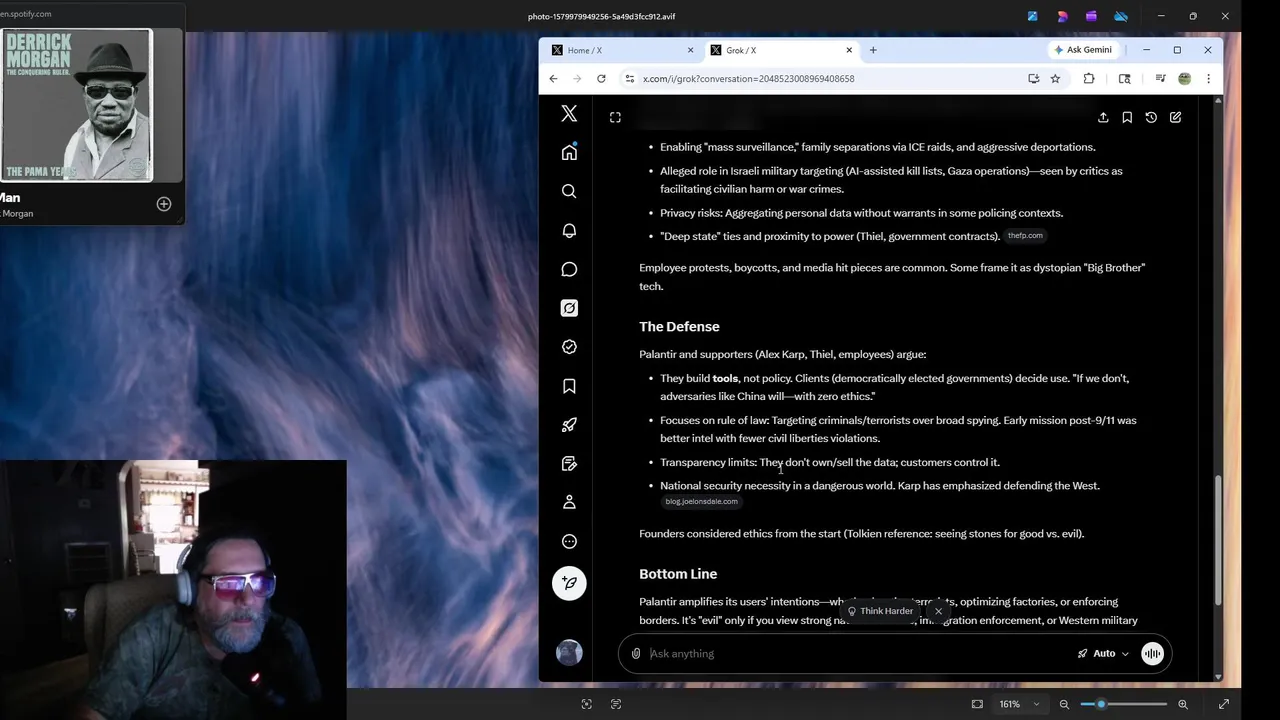Open Notifications bell in X sidebar

569,230
